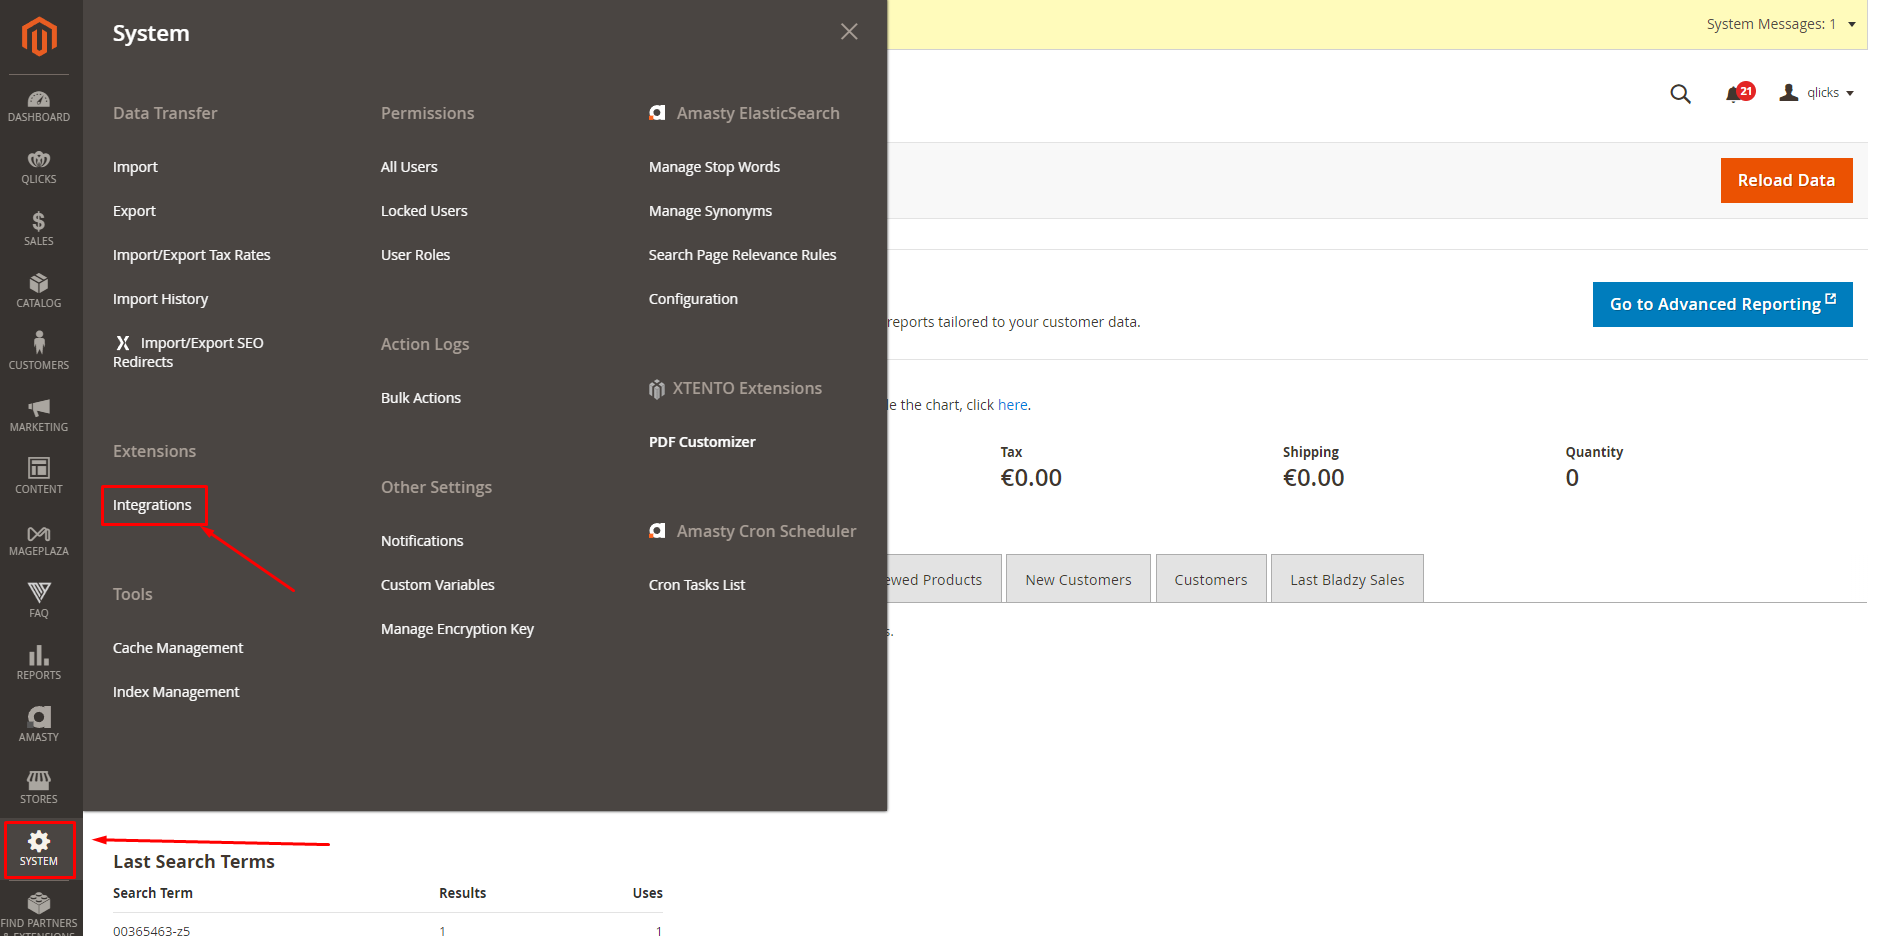Screen dimensions: 1886x936
Task: Open Manage Encryption Key
Action: [457, 629]
